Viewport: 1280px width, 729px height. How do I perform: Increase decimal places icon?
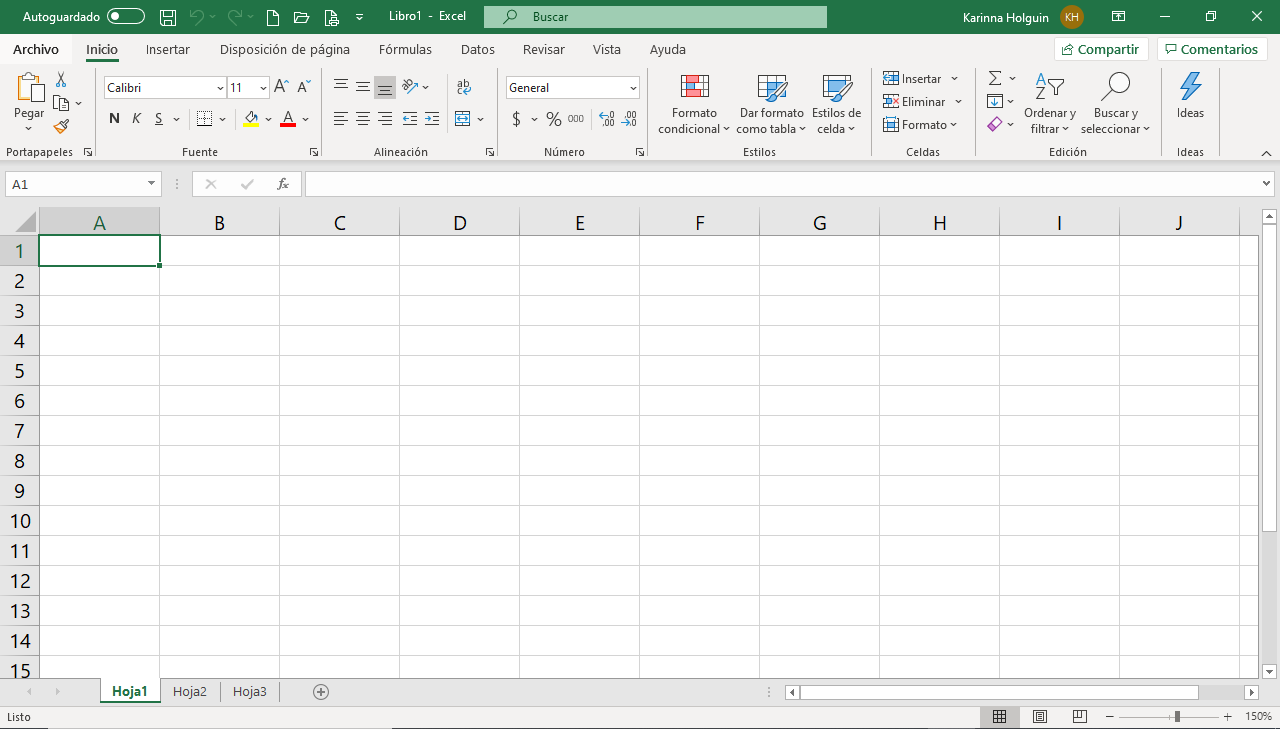(x=606, y=118)
